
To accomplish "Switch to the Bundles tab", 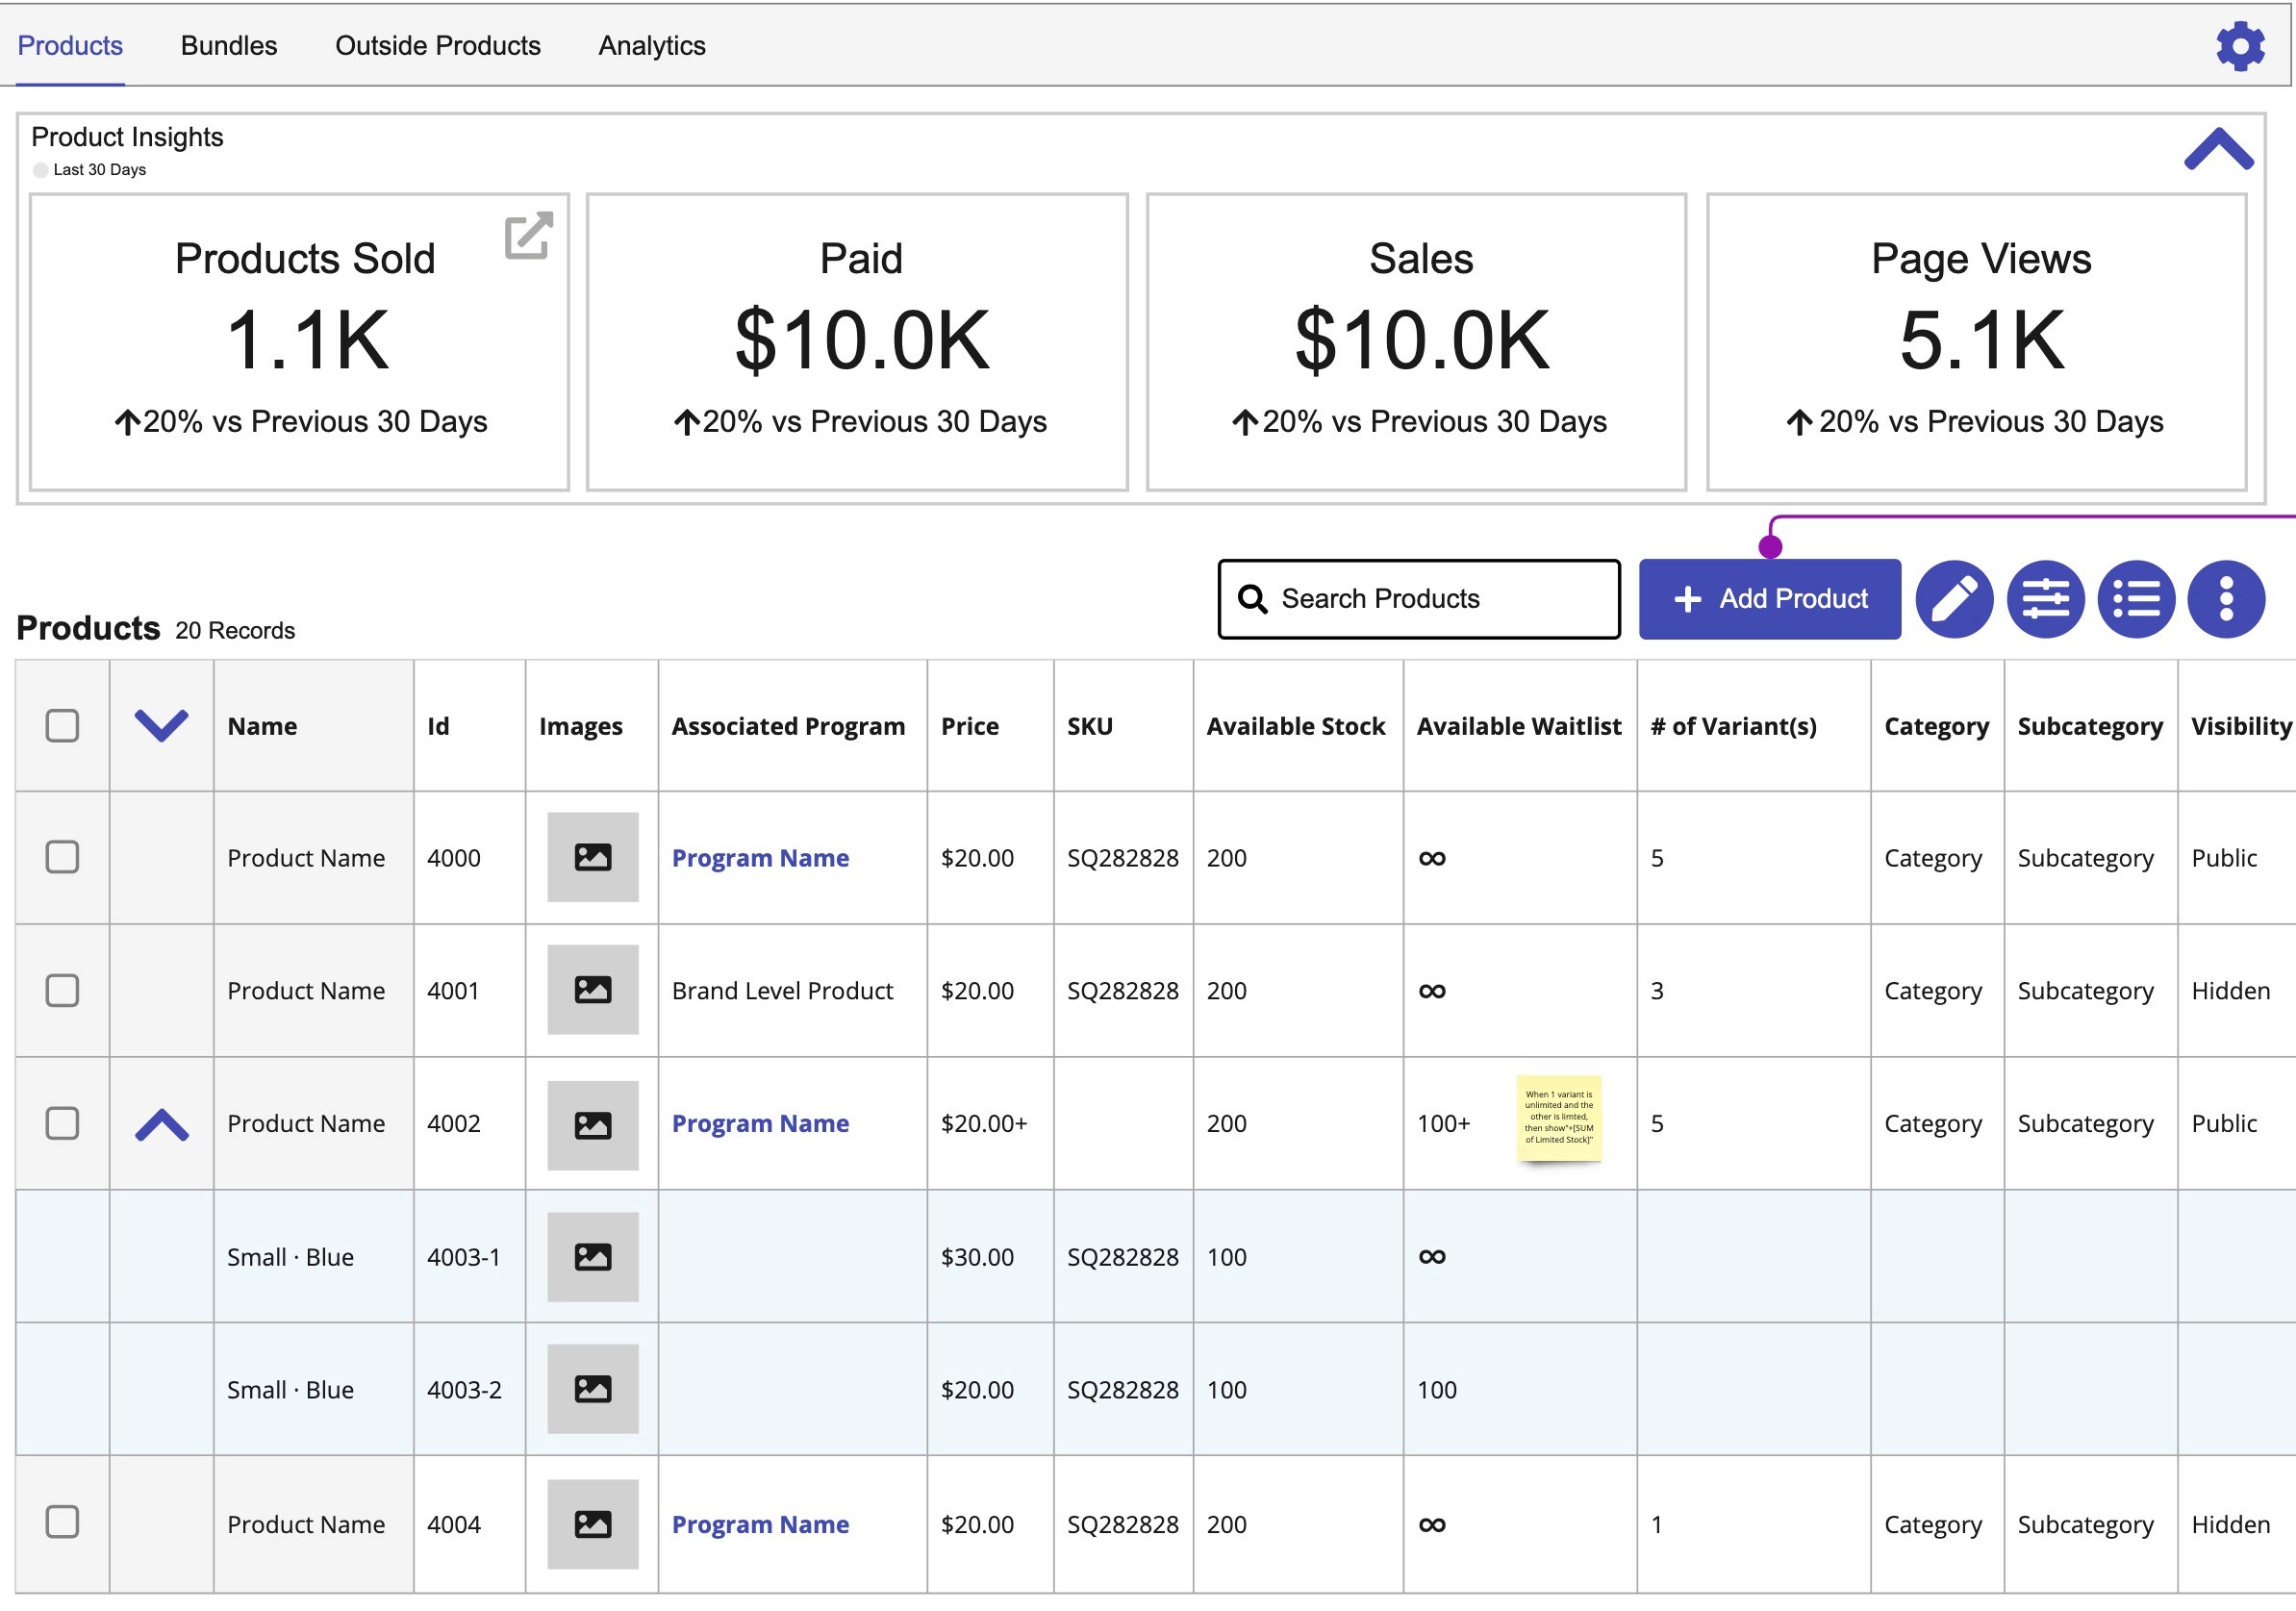I will pyautogui.click(x=229, y=46).
